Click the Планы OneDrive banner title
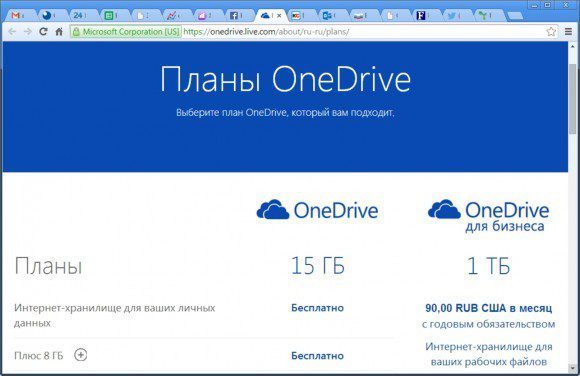The width and height of the screenshot is (580, 376). (285, 80)
